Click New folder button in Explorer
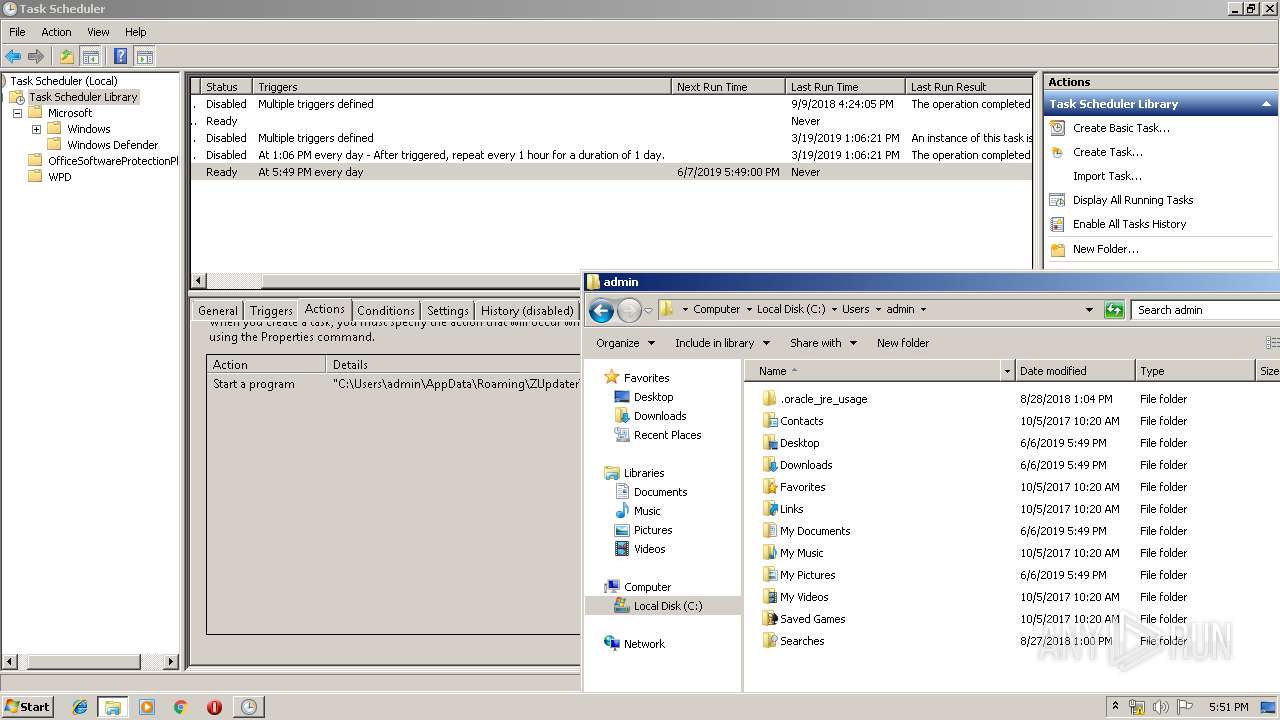This screenshot has width=1280, height=720. click(903, 343)
